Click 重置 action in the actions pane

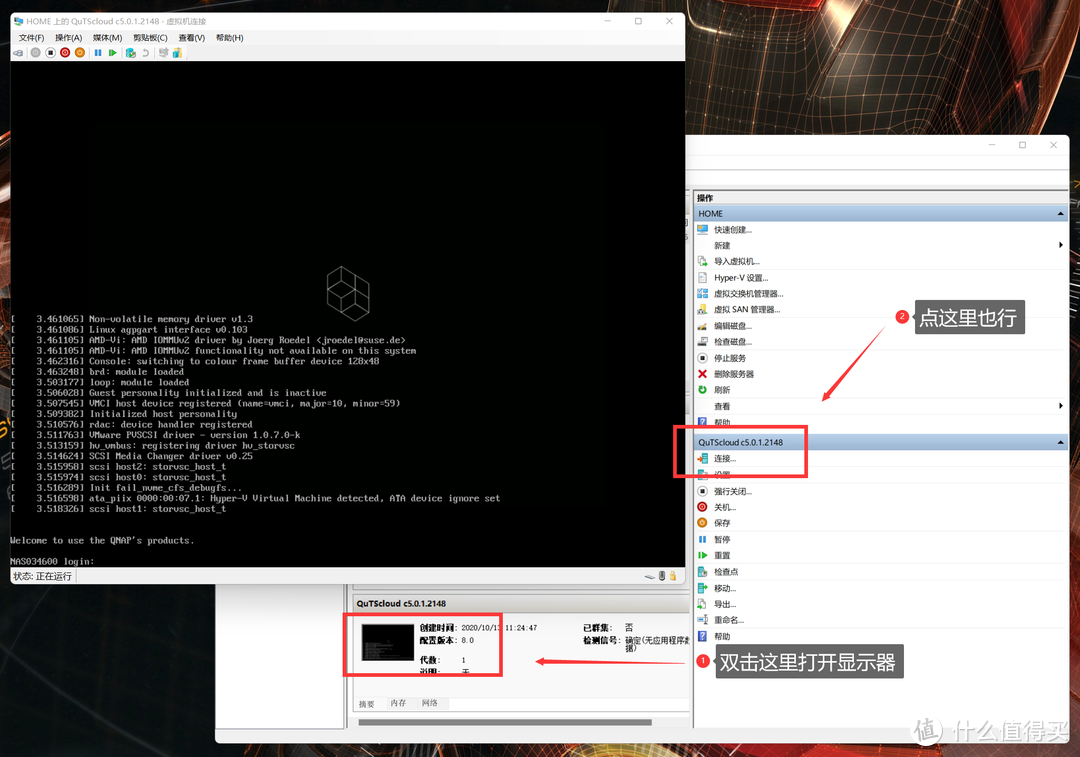[721, 555]
